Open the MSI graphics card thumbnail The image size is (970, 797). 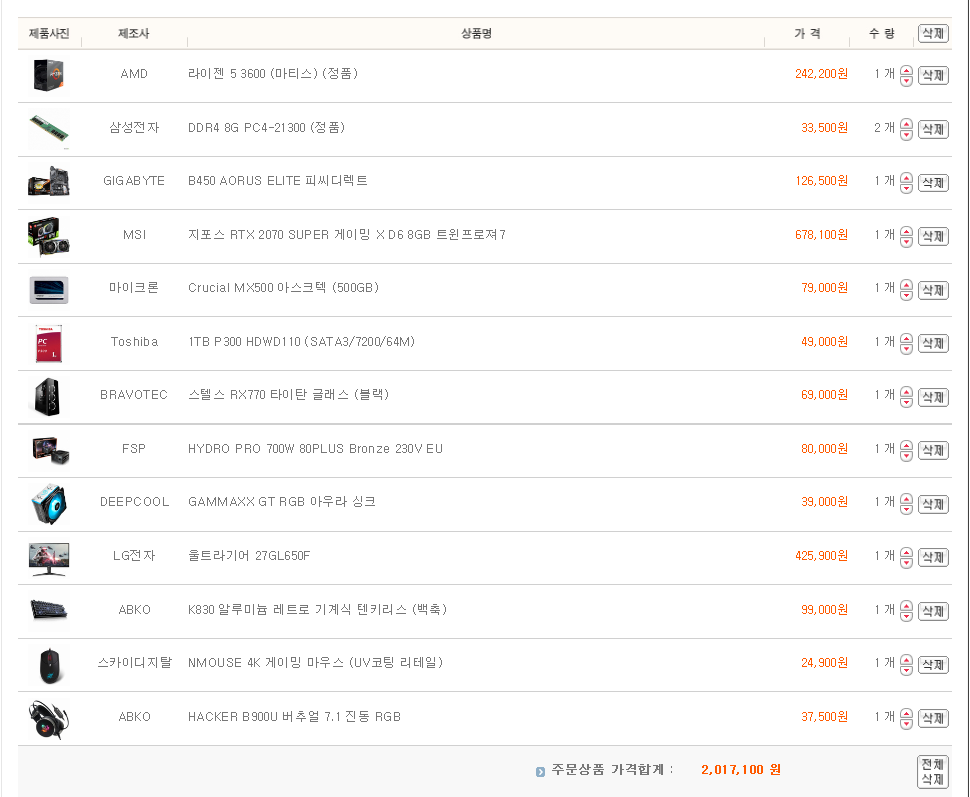pos(49,236)
